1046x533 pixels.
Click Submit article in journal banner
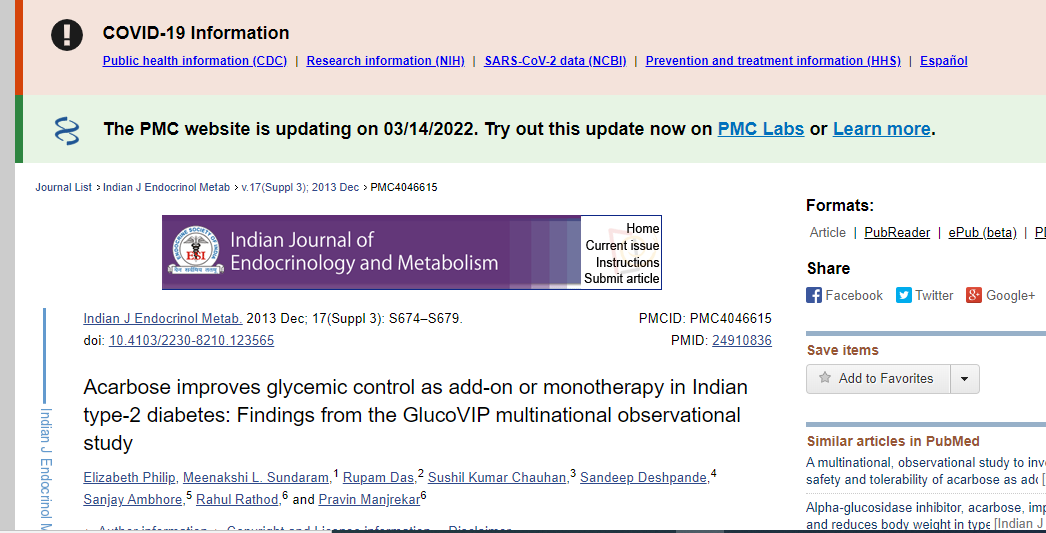point(622,279)
